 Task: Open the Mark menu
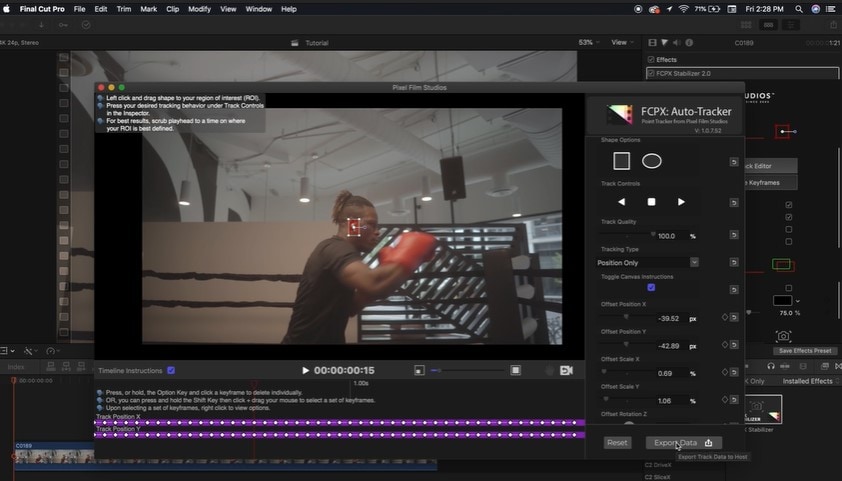coord(149,9)
